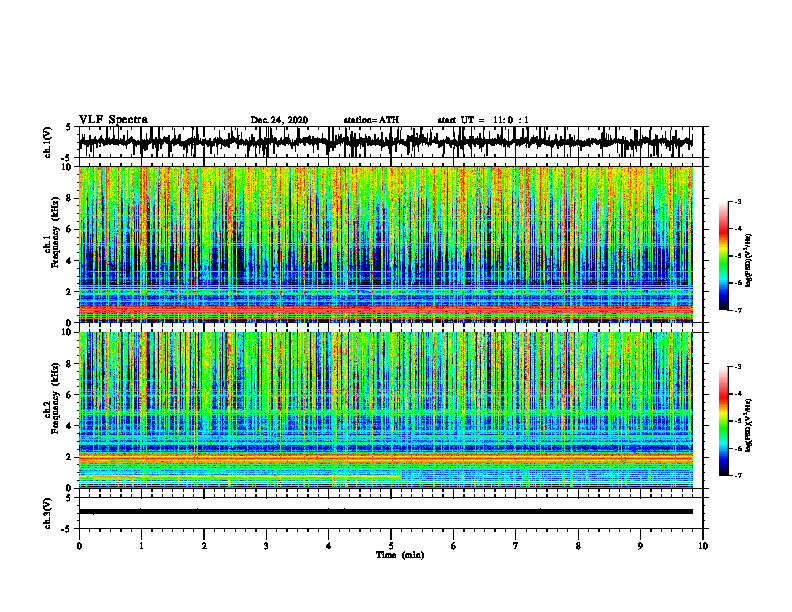Click the ch.3 flat voltage trace

click(385, 512)
